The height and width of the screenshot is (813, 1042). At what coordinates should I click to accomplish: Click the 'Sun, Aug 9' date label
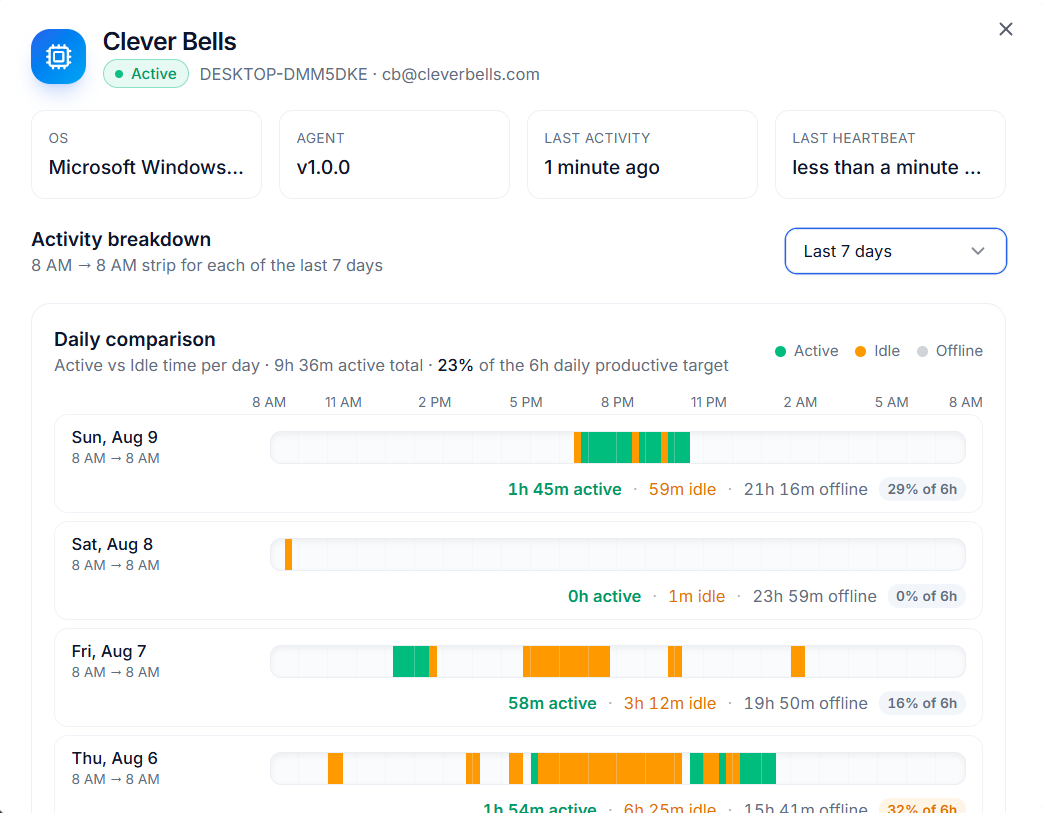point(114,437)
